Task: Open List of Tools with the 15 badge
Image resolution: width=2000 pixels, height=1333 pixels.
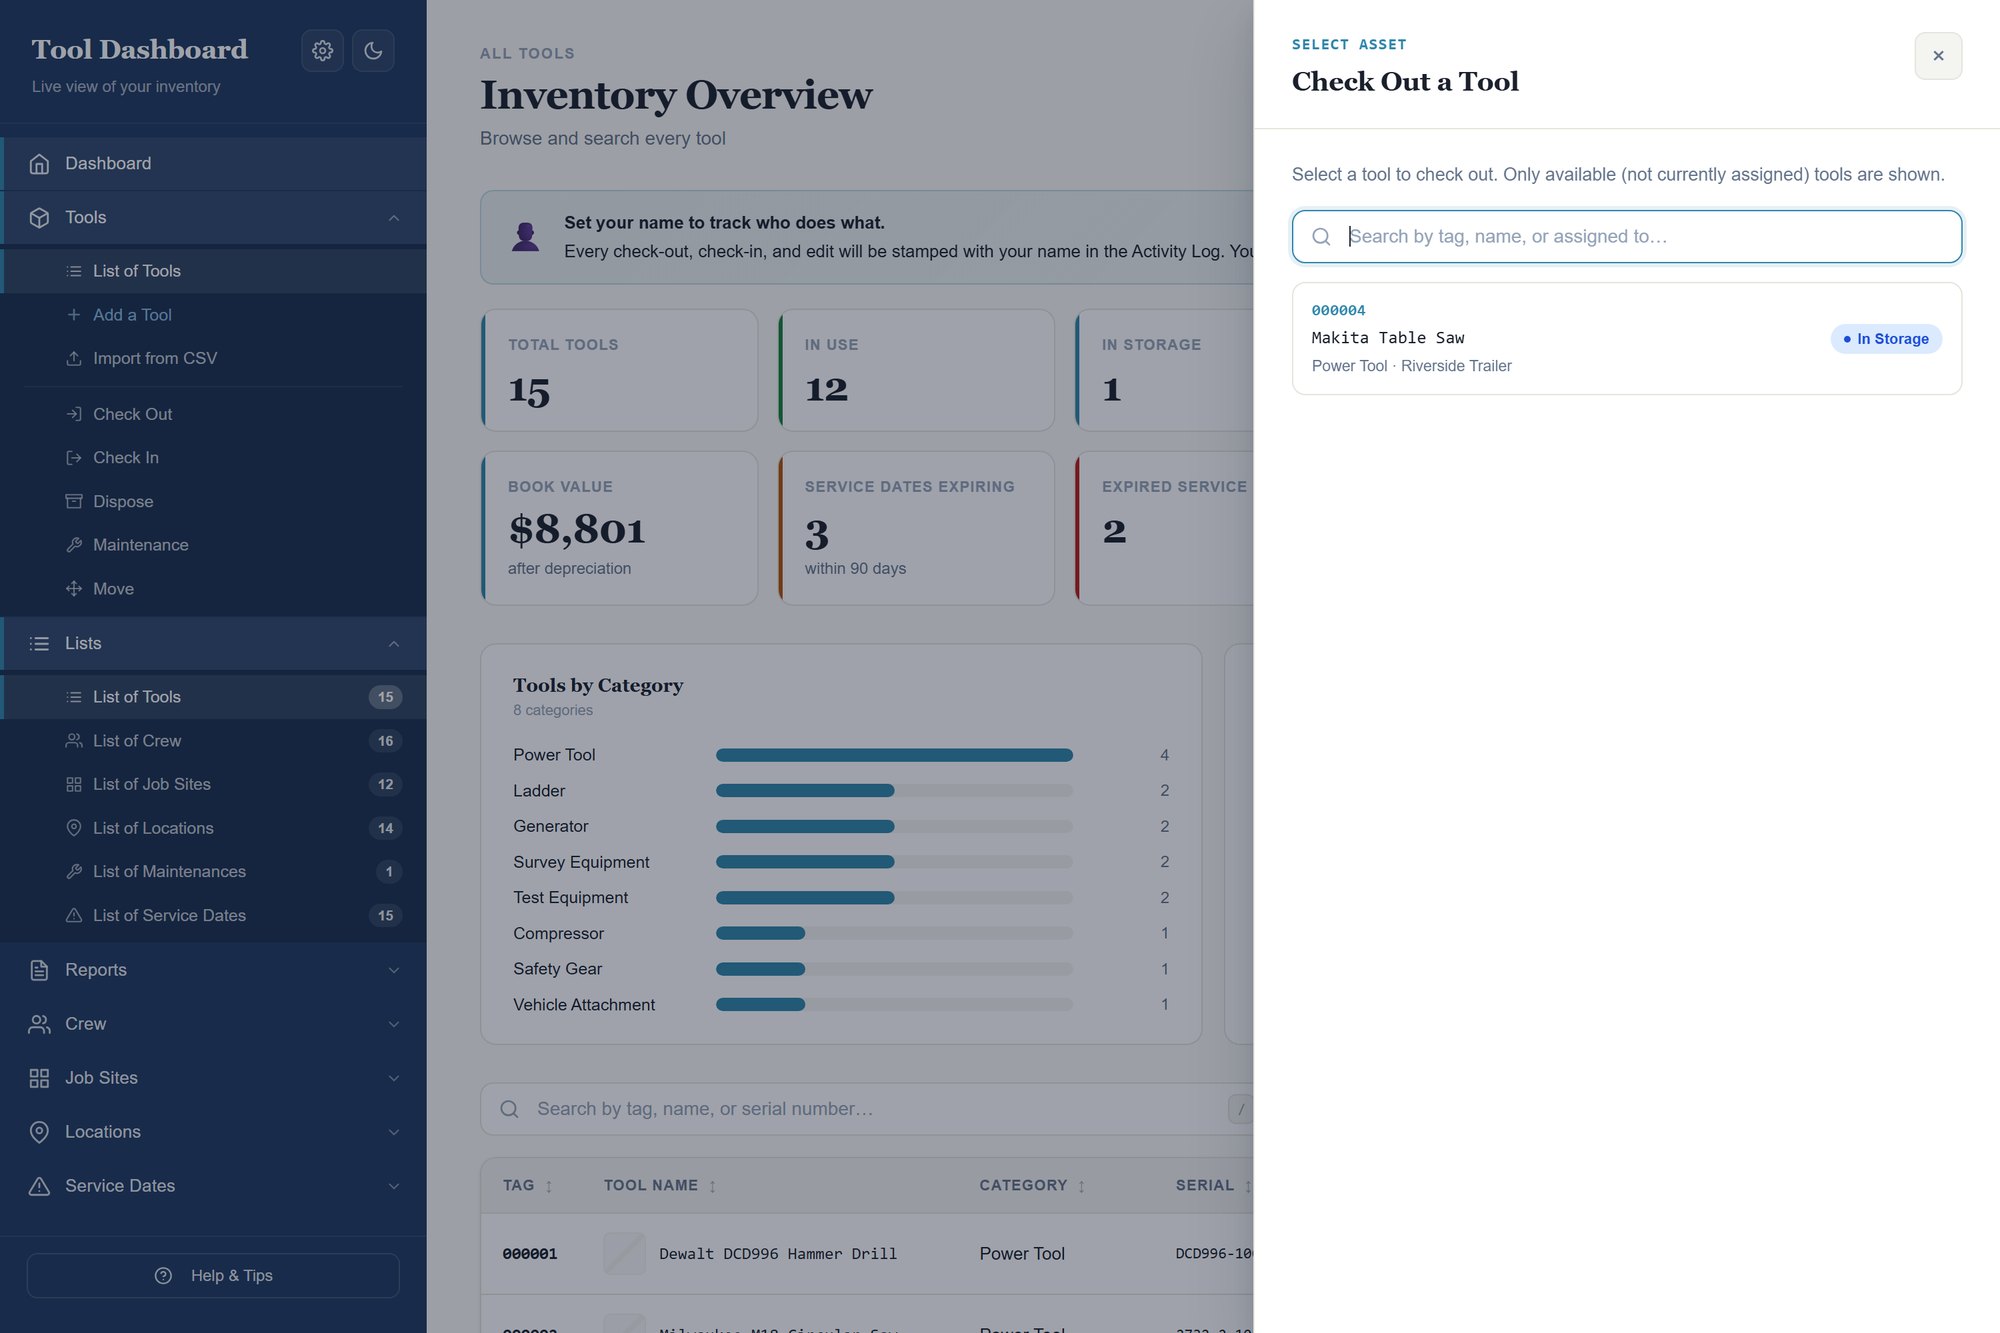Action: pyautogui.click(x=213, y=697)
